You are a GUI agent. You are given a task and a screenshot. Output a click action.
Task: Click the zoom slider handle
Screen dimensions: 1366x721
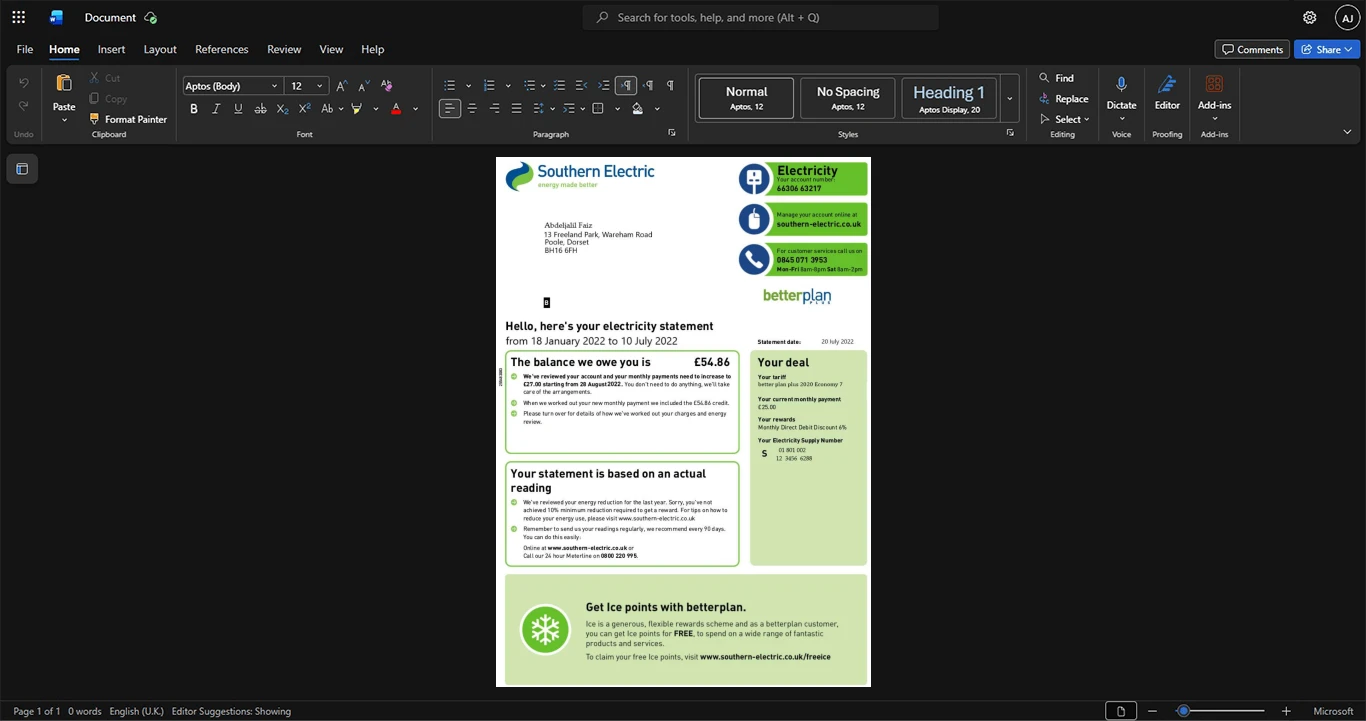pos(1183,711)
